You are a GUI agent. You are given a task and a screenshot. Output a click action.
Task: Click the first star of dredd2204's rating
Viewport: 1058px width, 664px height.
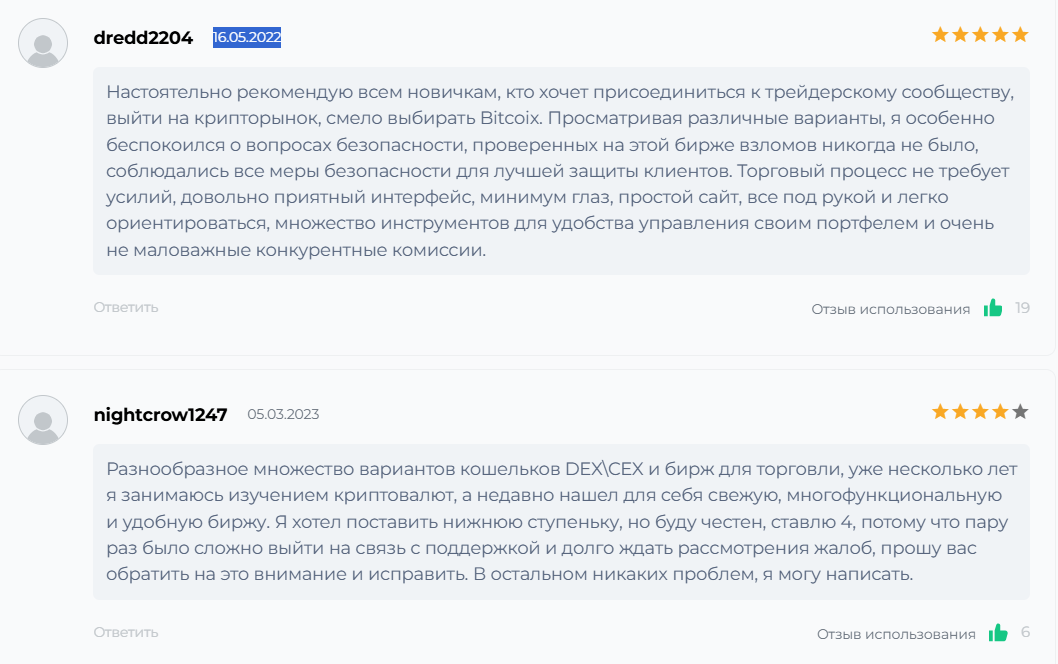[938, 33]
